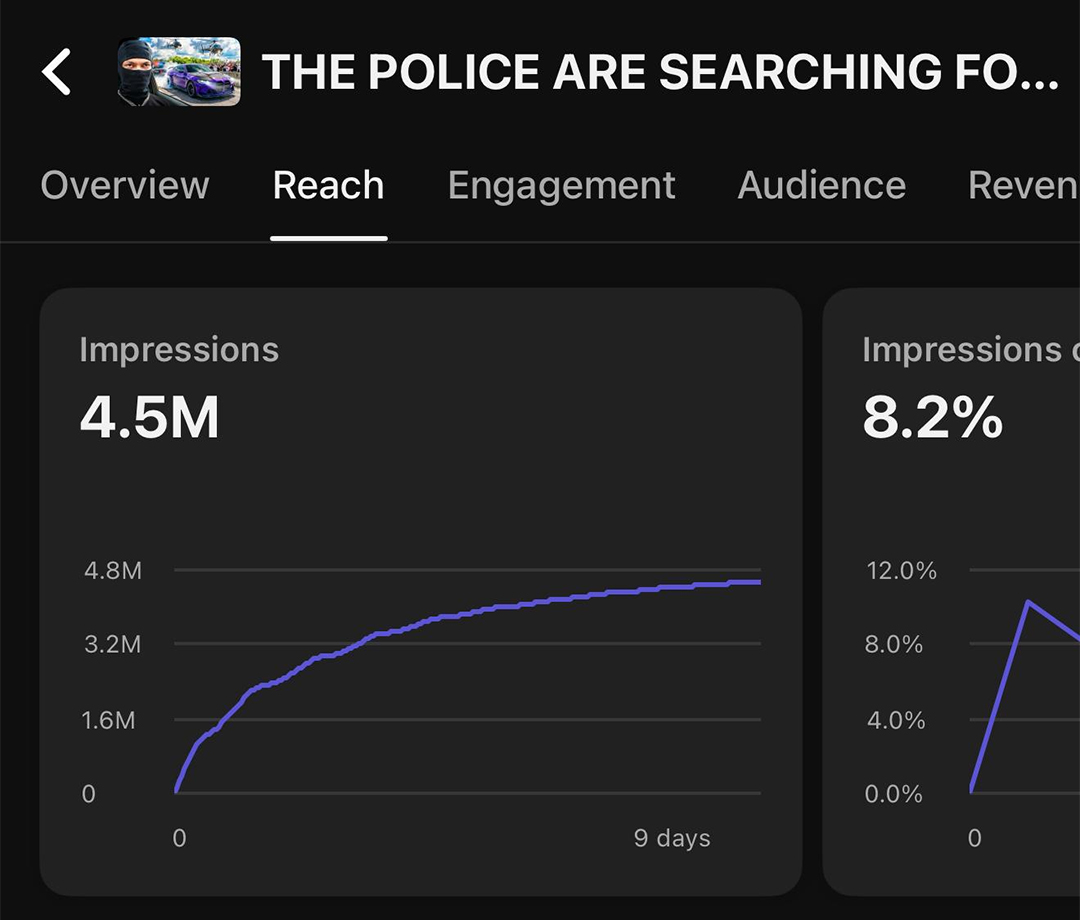Open the partially visible Revenue tab
The height and width of the screenshot is (920, 1080).
[x=1022, y=186]
